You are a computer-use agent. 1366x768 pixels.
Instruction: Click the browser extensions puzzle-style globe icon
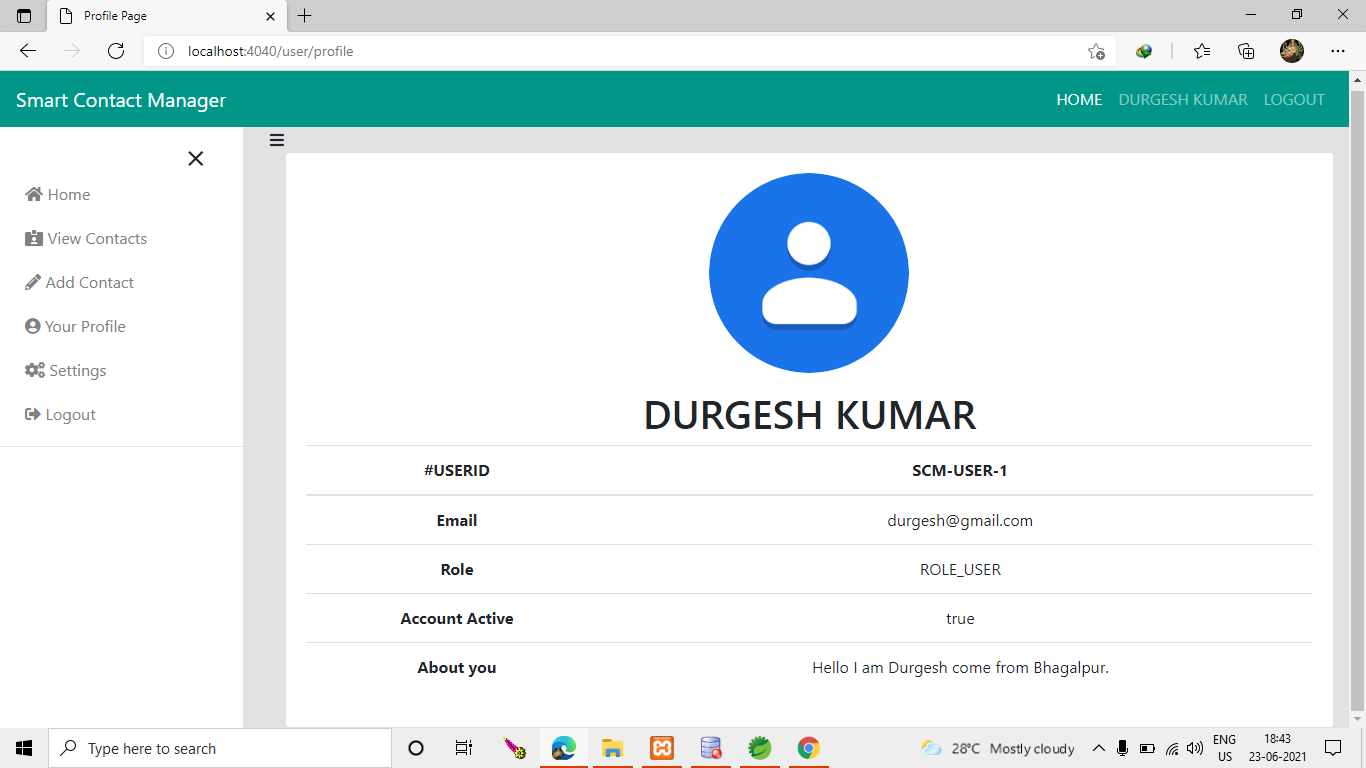1143,51
